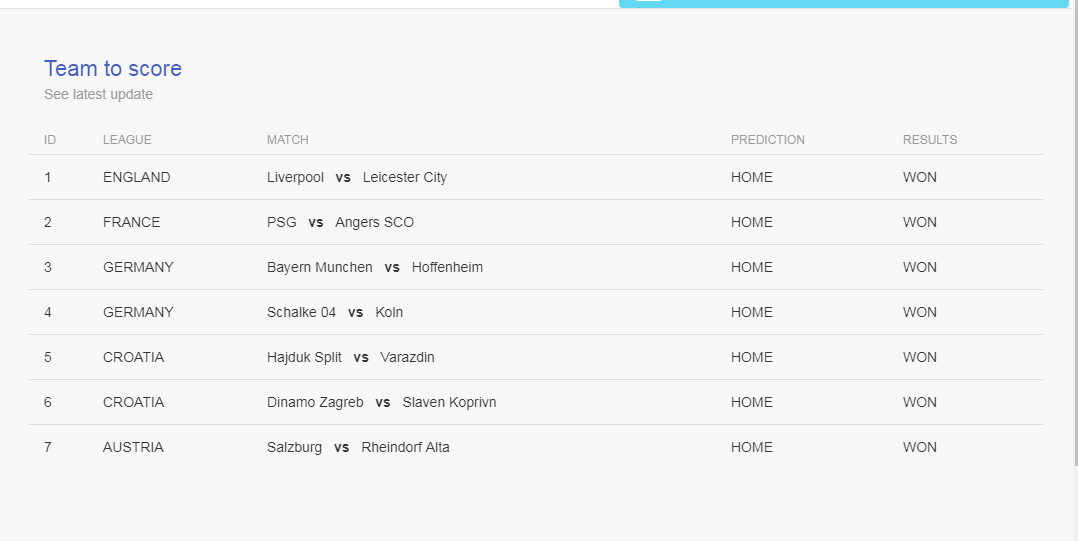This screenshot has height=541, width=1078.
Task: Click the PSG vs Angers SCO match
Action: pyautogui.click(x=340, y=222)
